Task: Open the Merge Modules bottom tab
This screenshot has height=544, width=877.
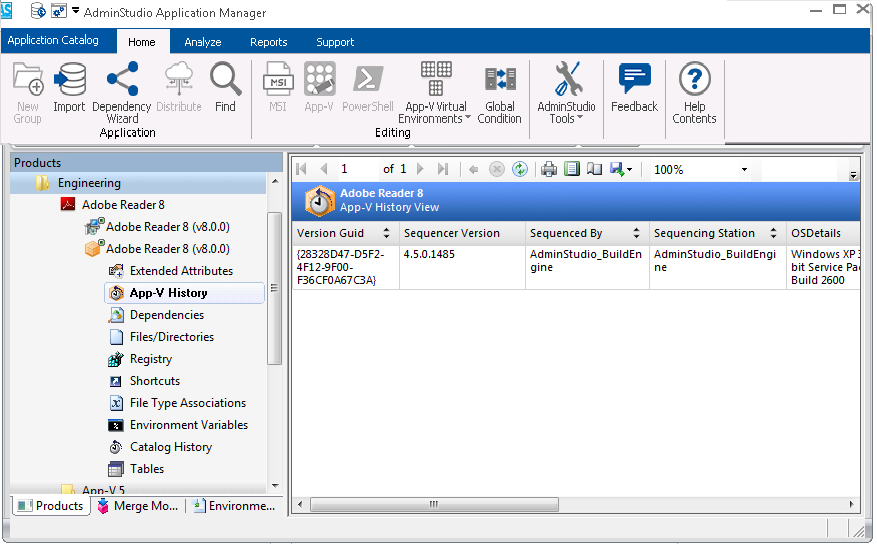Action: 137,506
